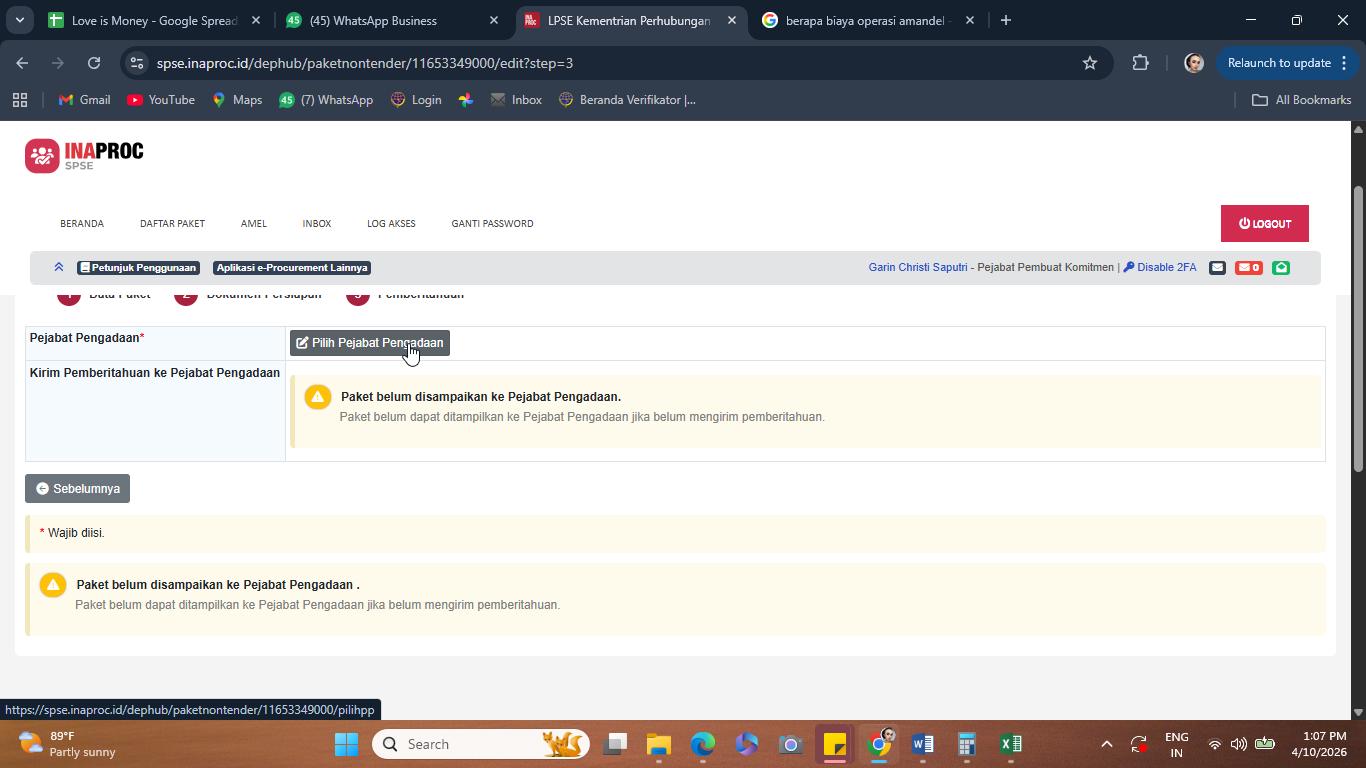Close the LPSE Kementrian Perhubungan tab
Screen dimensions: 1366x768
(732, 20)
